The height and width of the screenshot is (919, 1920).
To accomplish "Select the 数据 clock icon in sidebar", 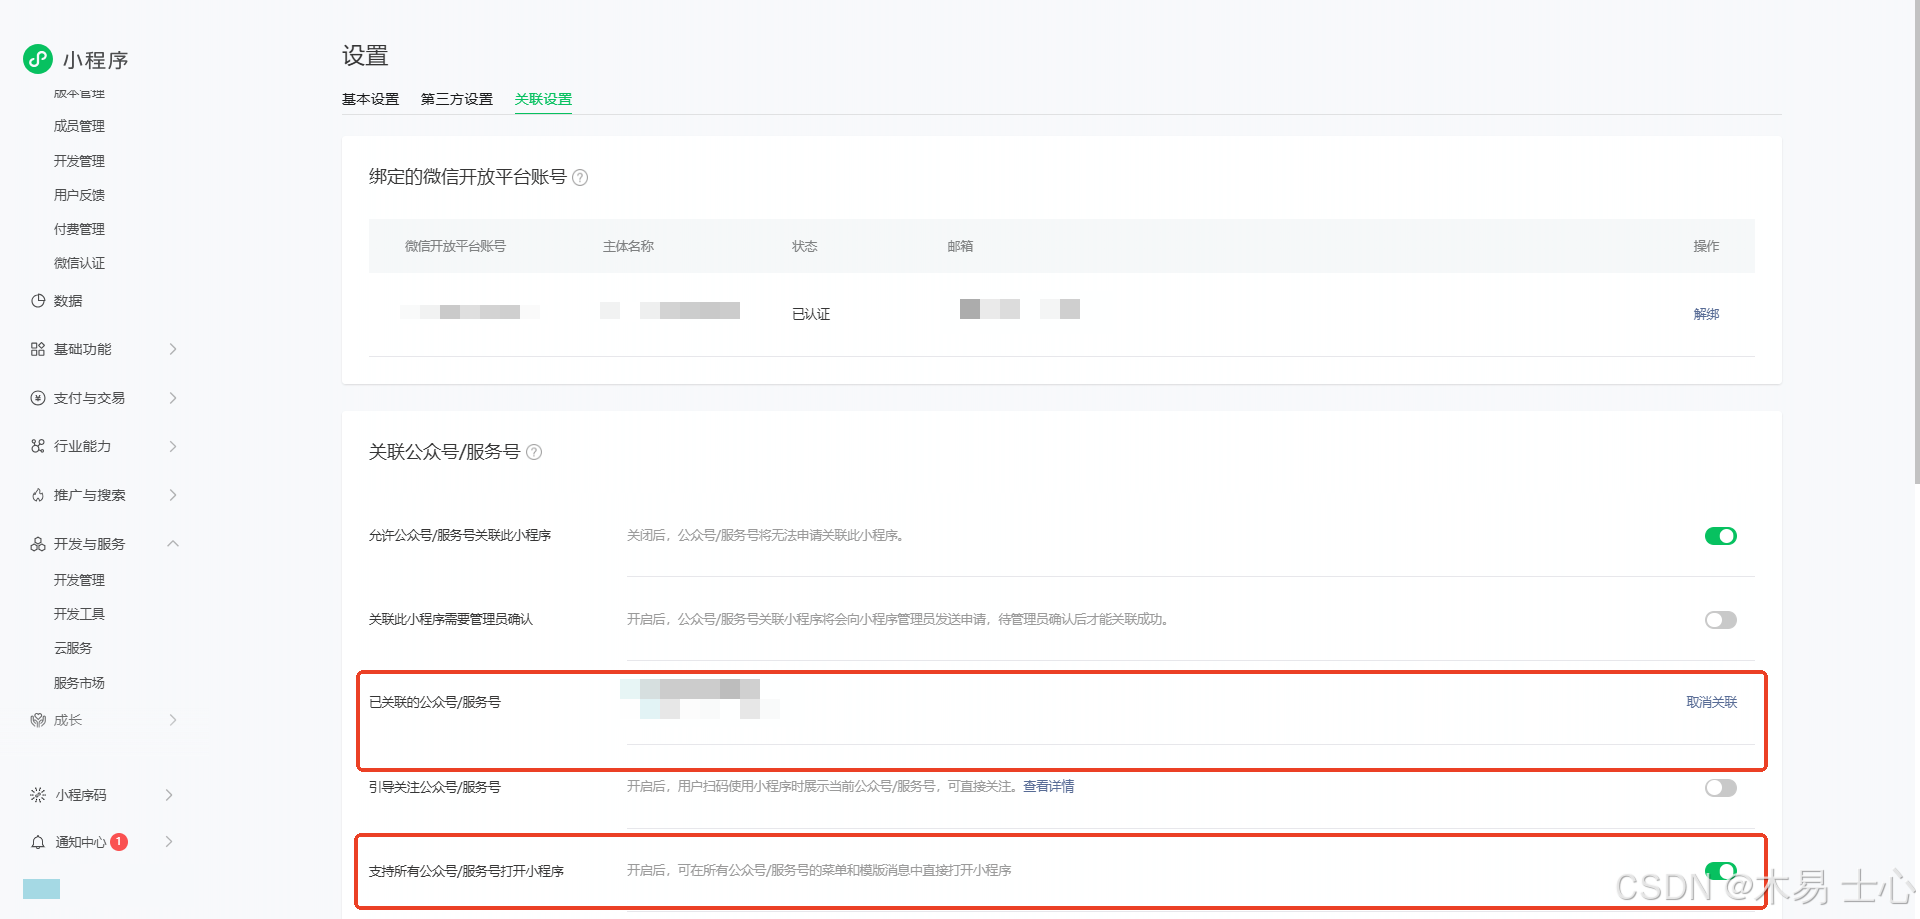I will [x=37, y=300].
